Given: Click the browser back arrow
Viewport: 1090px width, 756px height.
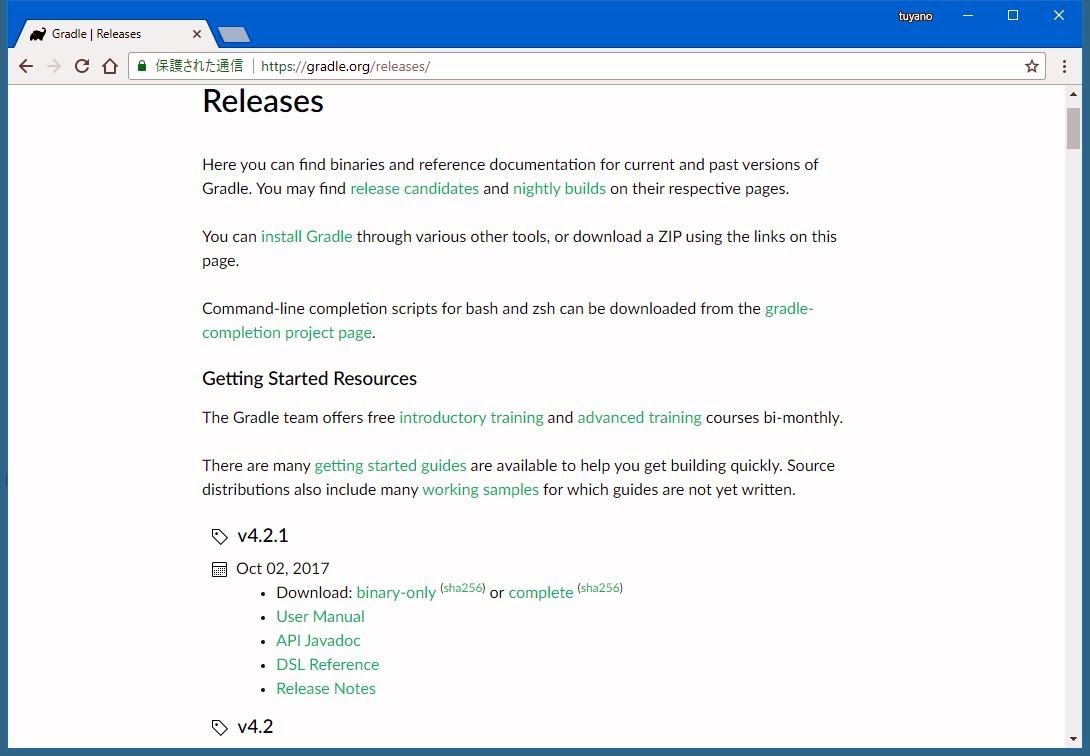Looking at the screenshot, I should tap(26, 66).
